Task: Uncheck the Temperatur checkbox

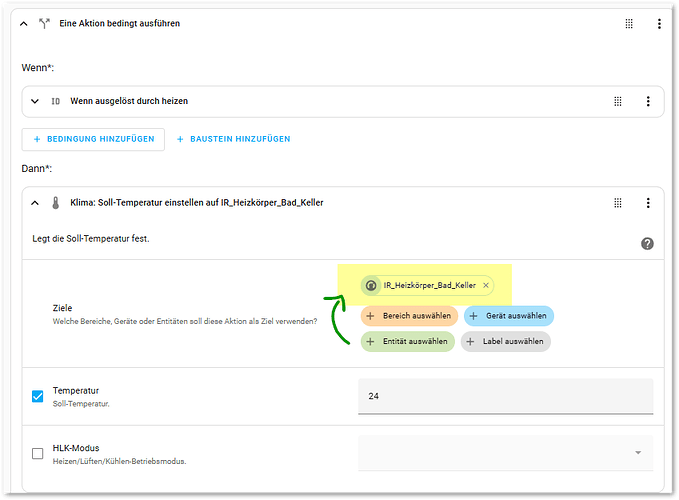Action: pyautogui.click(x=38, y=396)
